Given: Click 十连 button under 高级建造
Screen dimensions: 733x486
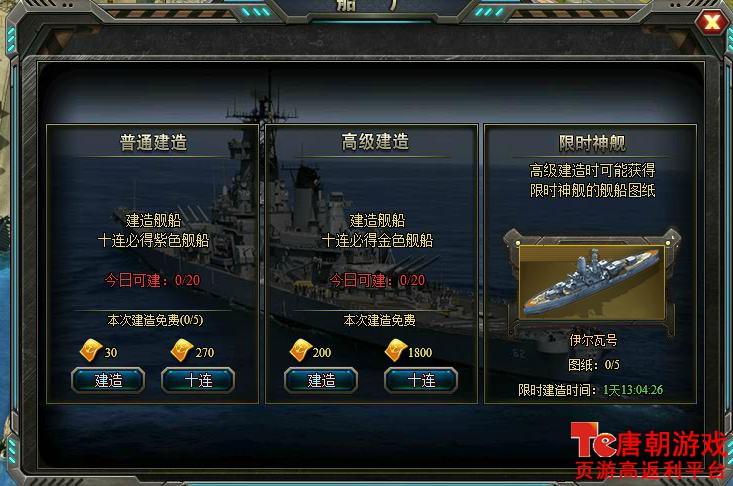Looking at the screenshot, I should (421, 380).
